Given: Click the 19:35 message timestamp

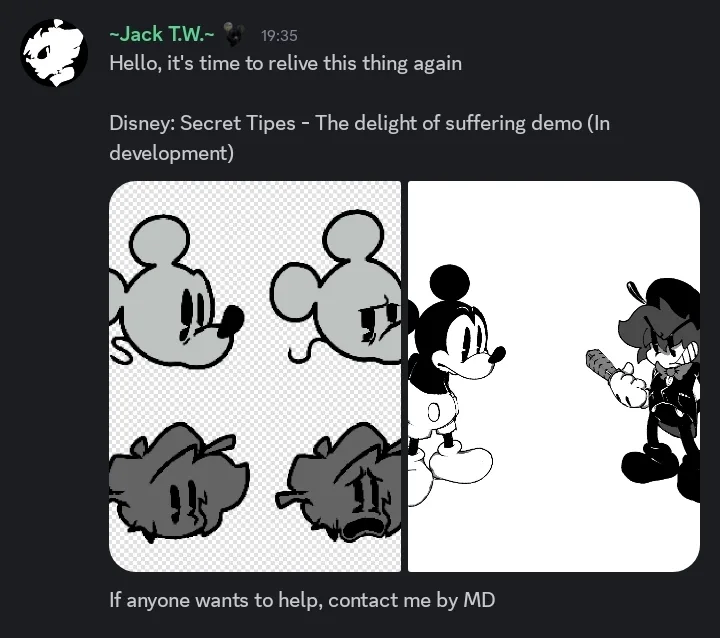Looking at the screenshot, I should (279, 35).
